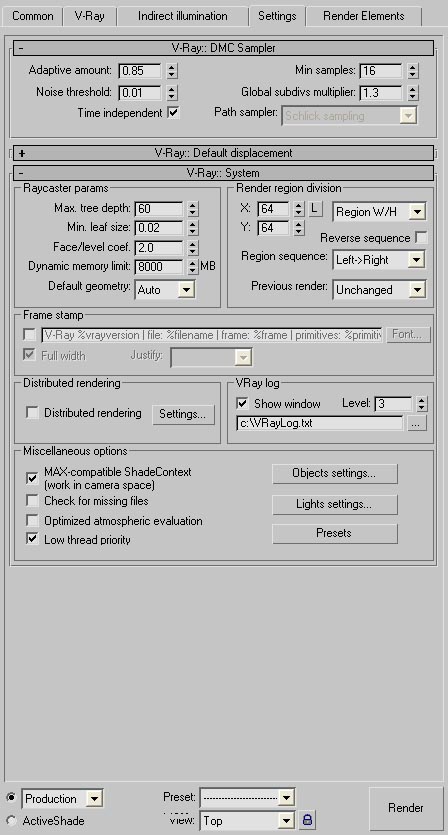448x835 pixels.
Task: Click Dynamic memory limit spinner arrows
Action: pos(192,266)
